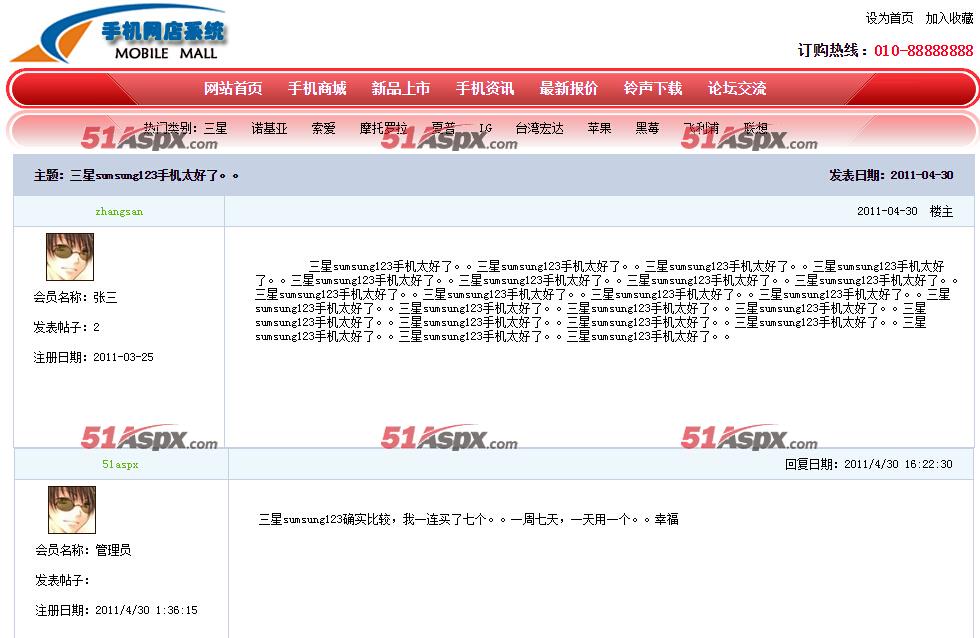
Task: Open 最新报价 navigation item
Action: point(569,88)
